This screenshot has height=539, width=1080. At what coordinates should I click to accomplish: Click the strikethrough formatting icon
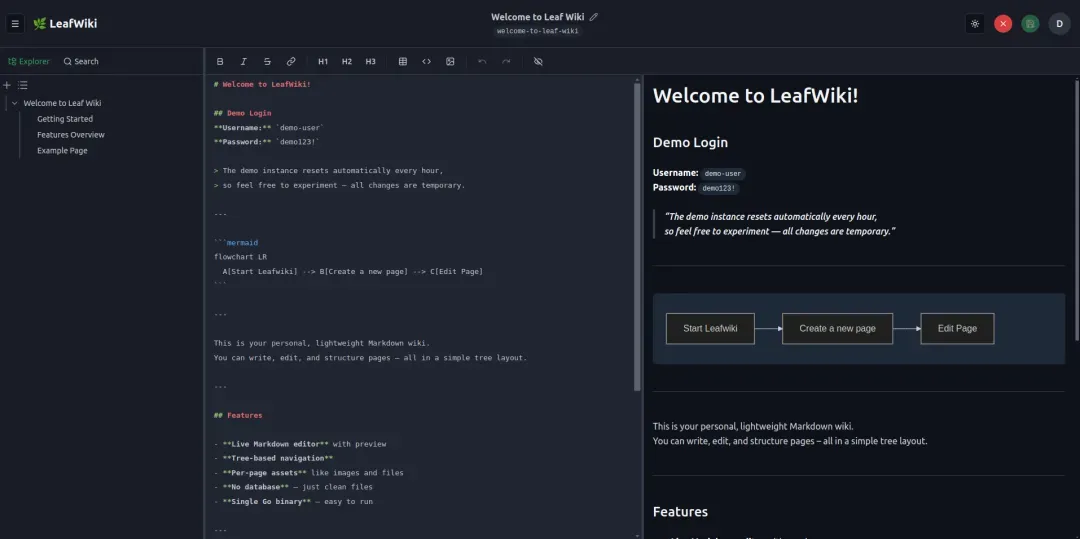pyautogui.click(x=267, y=61)
